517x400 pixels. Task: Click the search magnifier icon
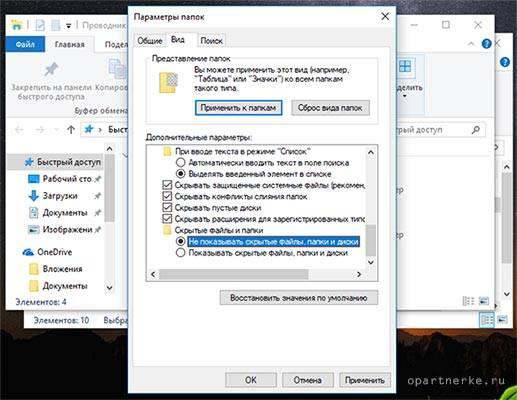click(476, 129)
